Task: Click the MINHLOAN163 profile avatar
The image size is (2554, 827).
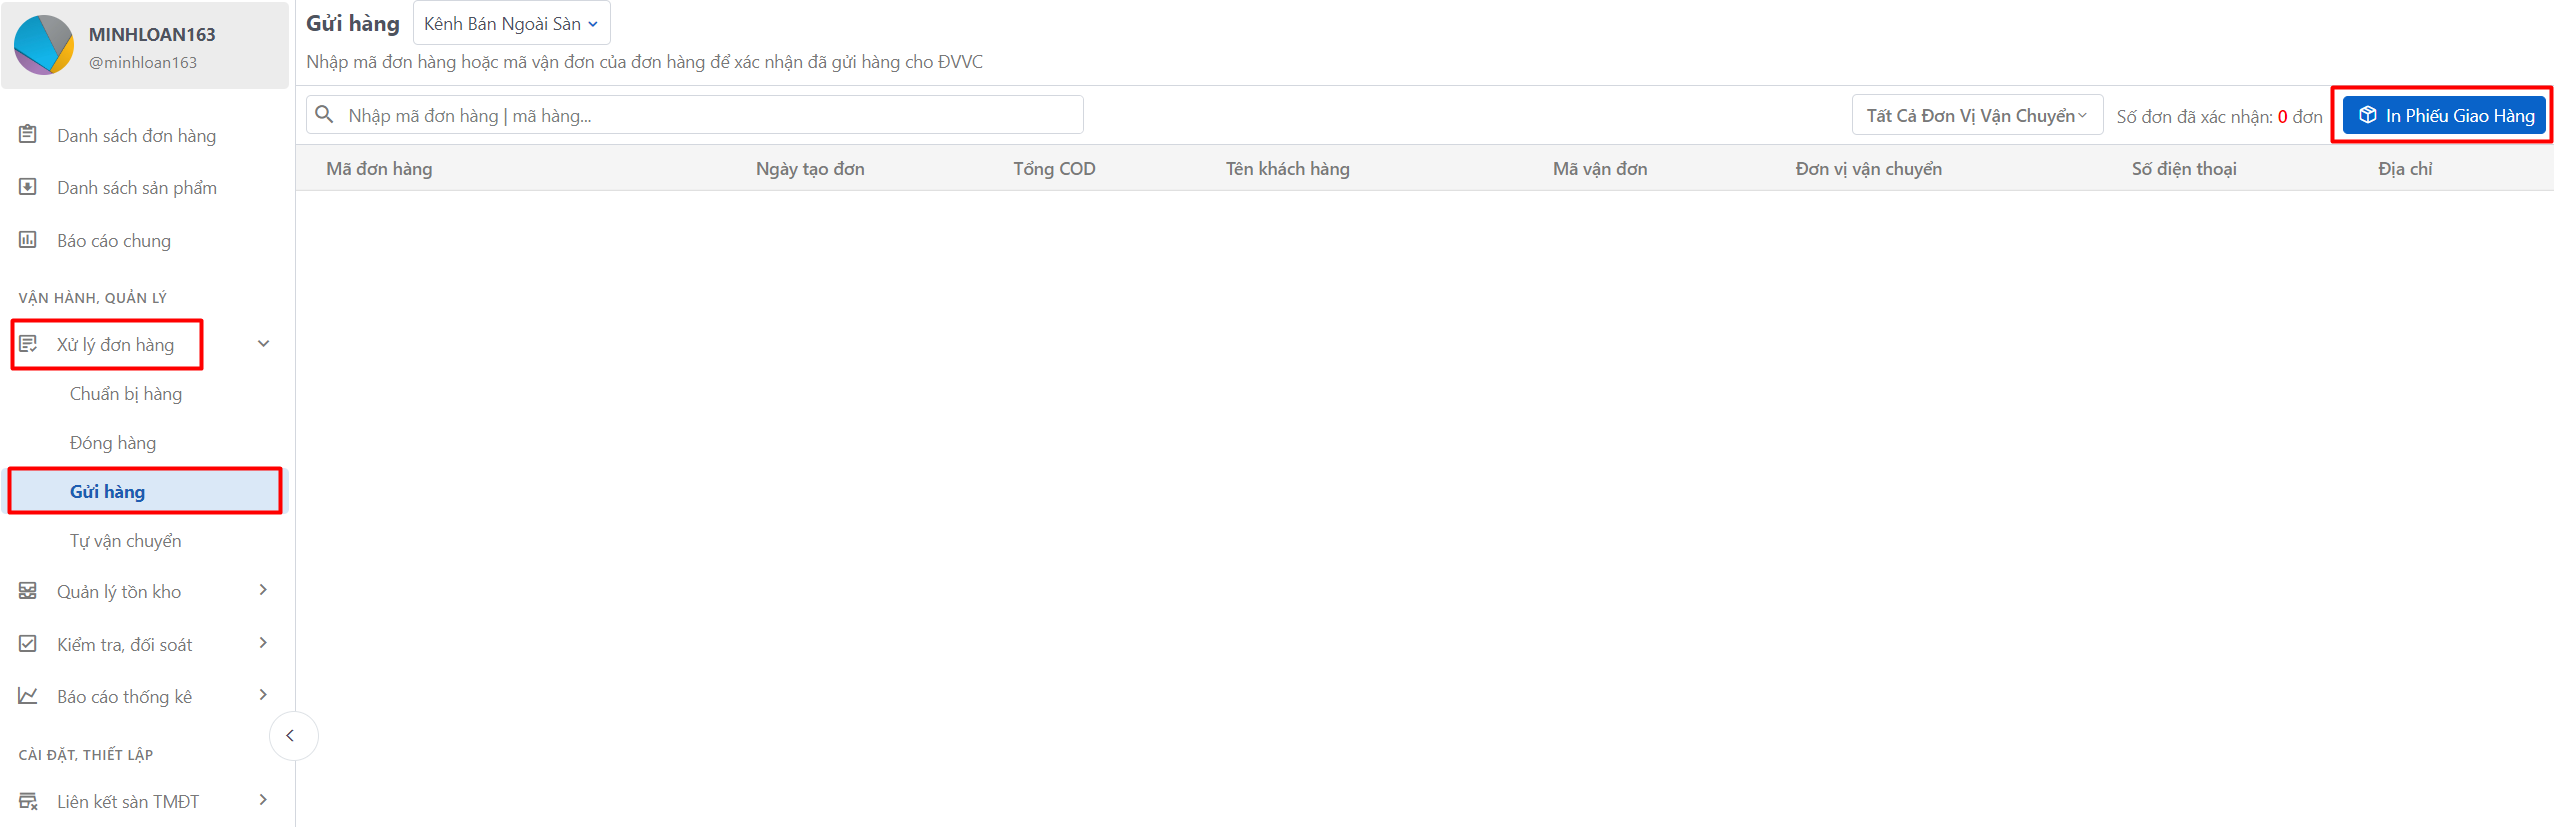Action: click(44, 45)
